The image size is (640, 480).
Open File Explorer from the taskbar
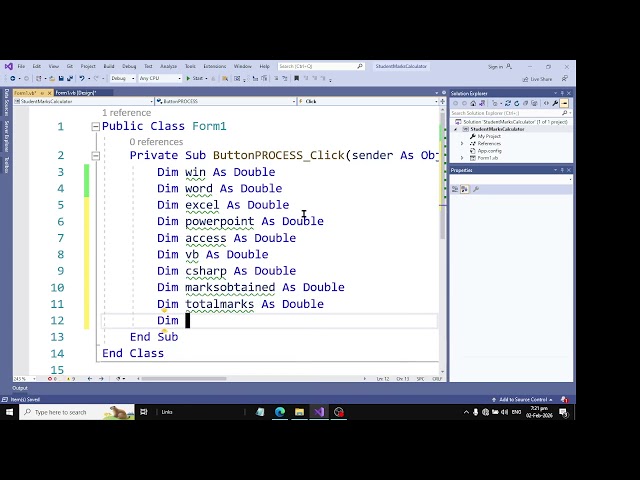point(300,412)
